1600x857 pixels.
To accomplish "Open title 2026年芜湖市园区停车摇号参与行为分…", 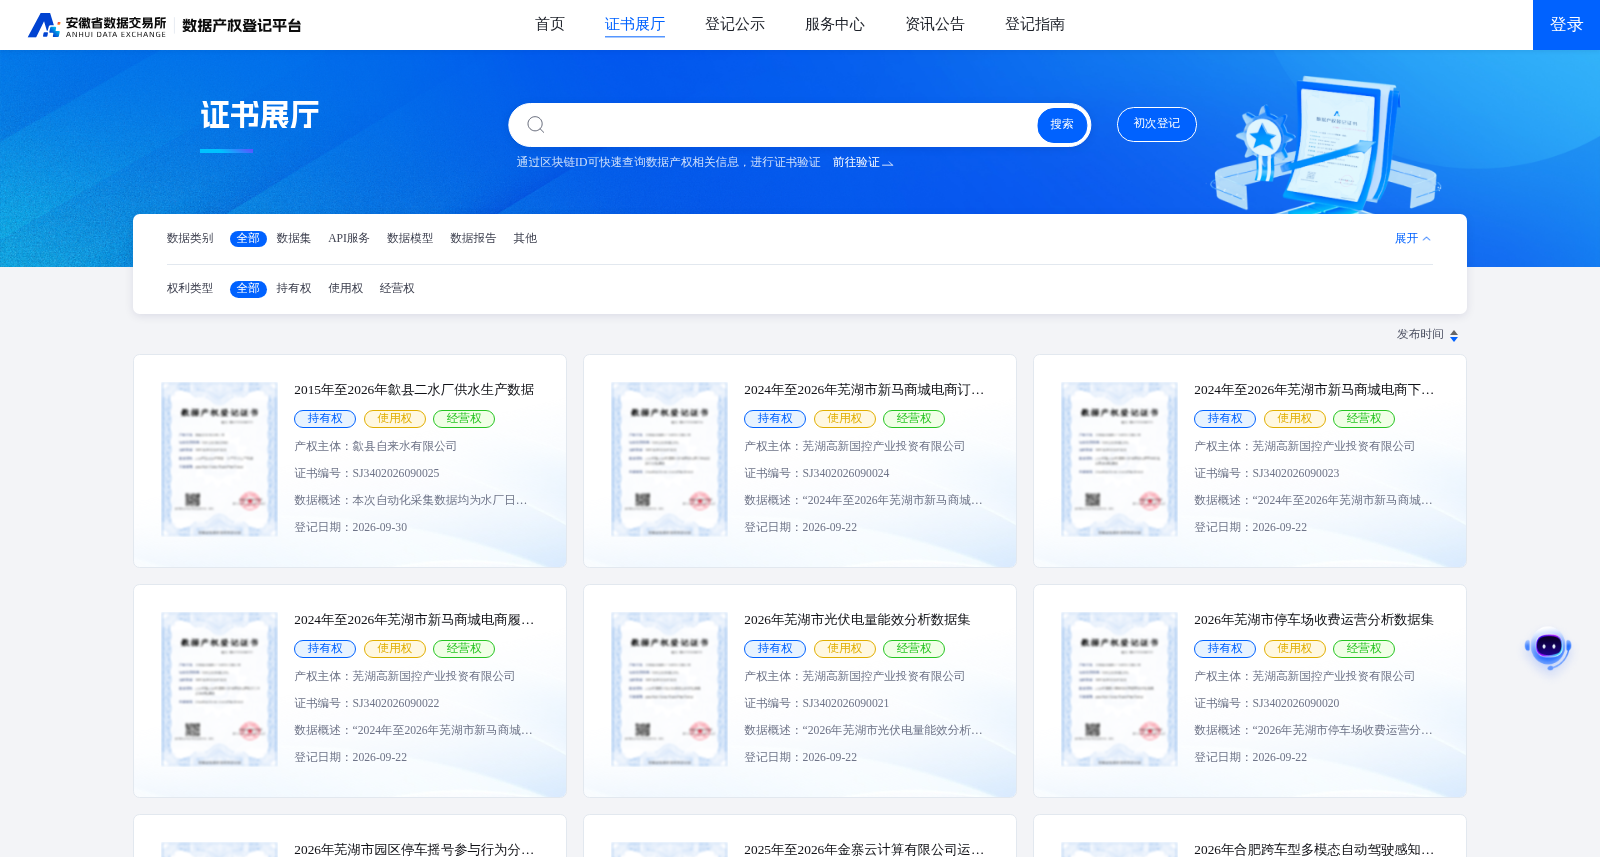I will coord(414,849).
